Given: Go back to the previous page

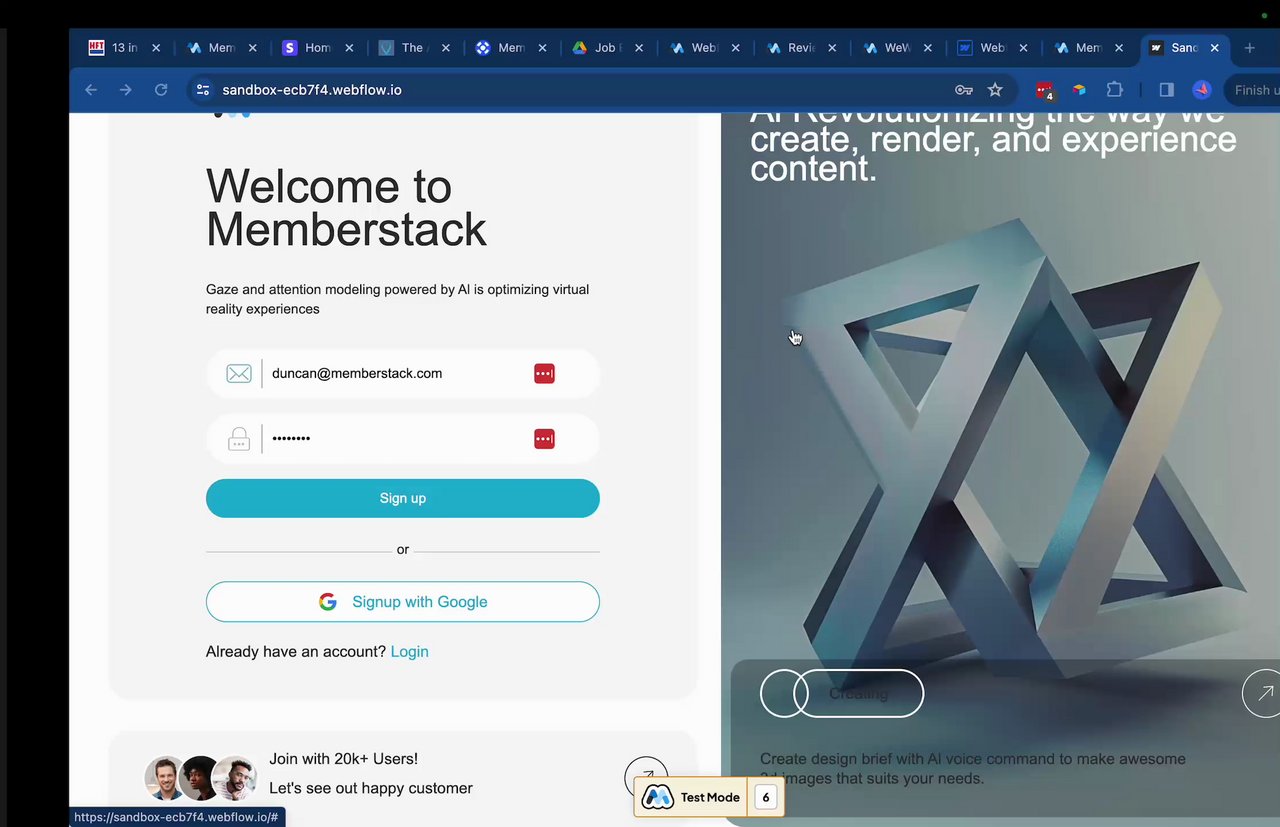Looking at the screenshot, I should click(x=91, y=90).
